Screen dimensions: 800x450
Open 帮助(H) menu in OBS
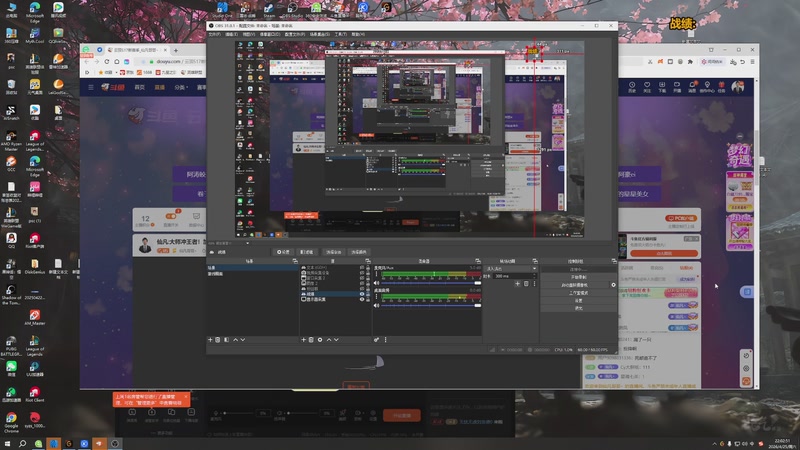click(358, 34)
